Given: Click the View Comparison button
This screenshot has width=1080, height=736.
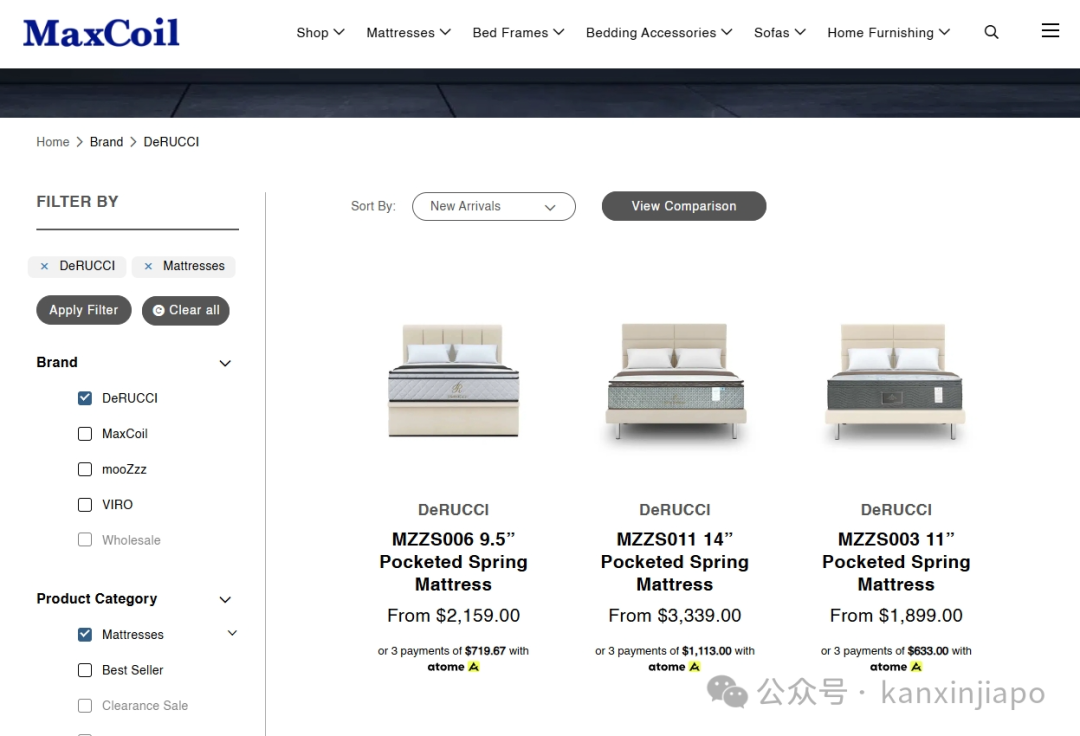Looking at the screenshot, I should coord(684,206).
